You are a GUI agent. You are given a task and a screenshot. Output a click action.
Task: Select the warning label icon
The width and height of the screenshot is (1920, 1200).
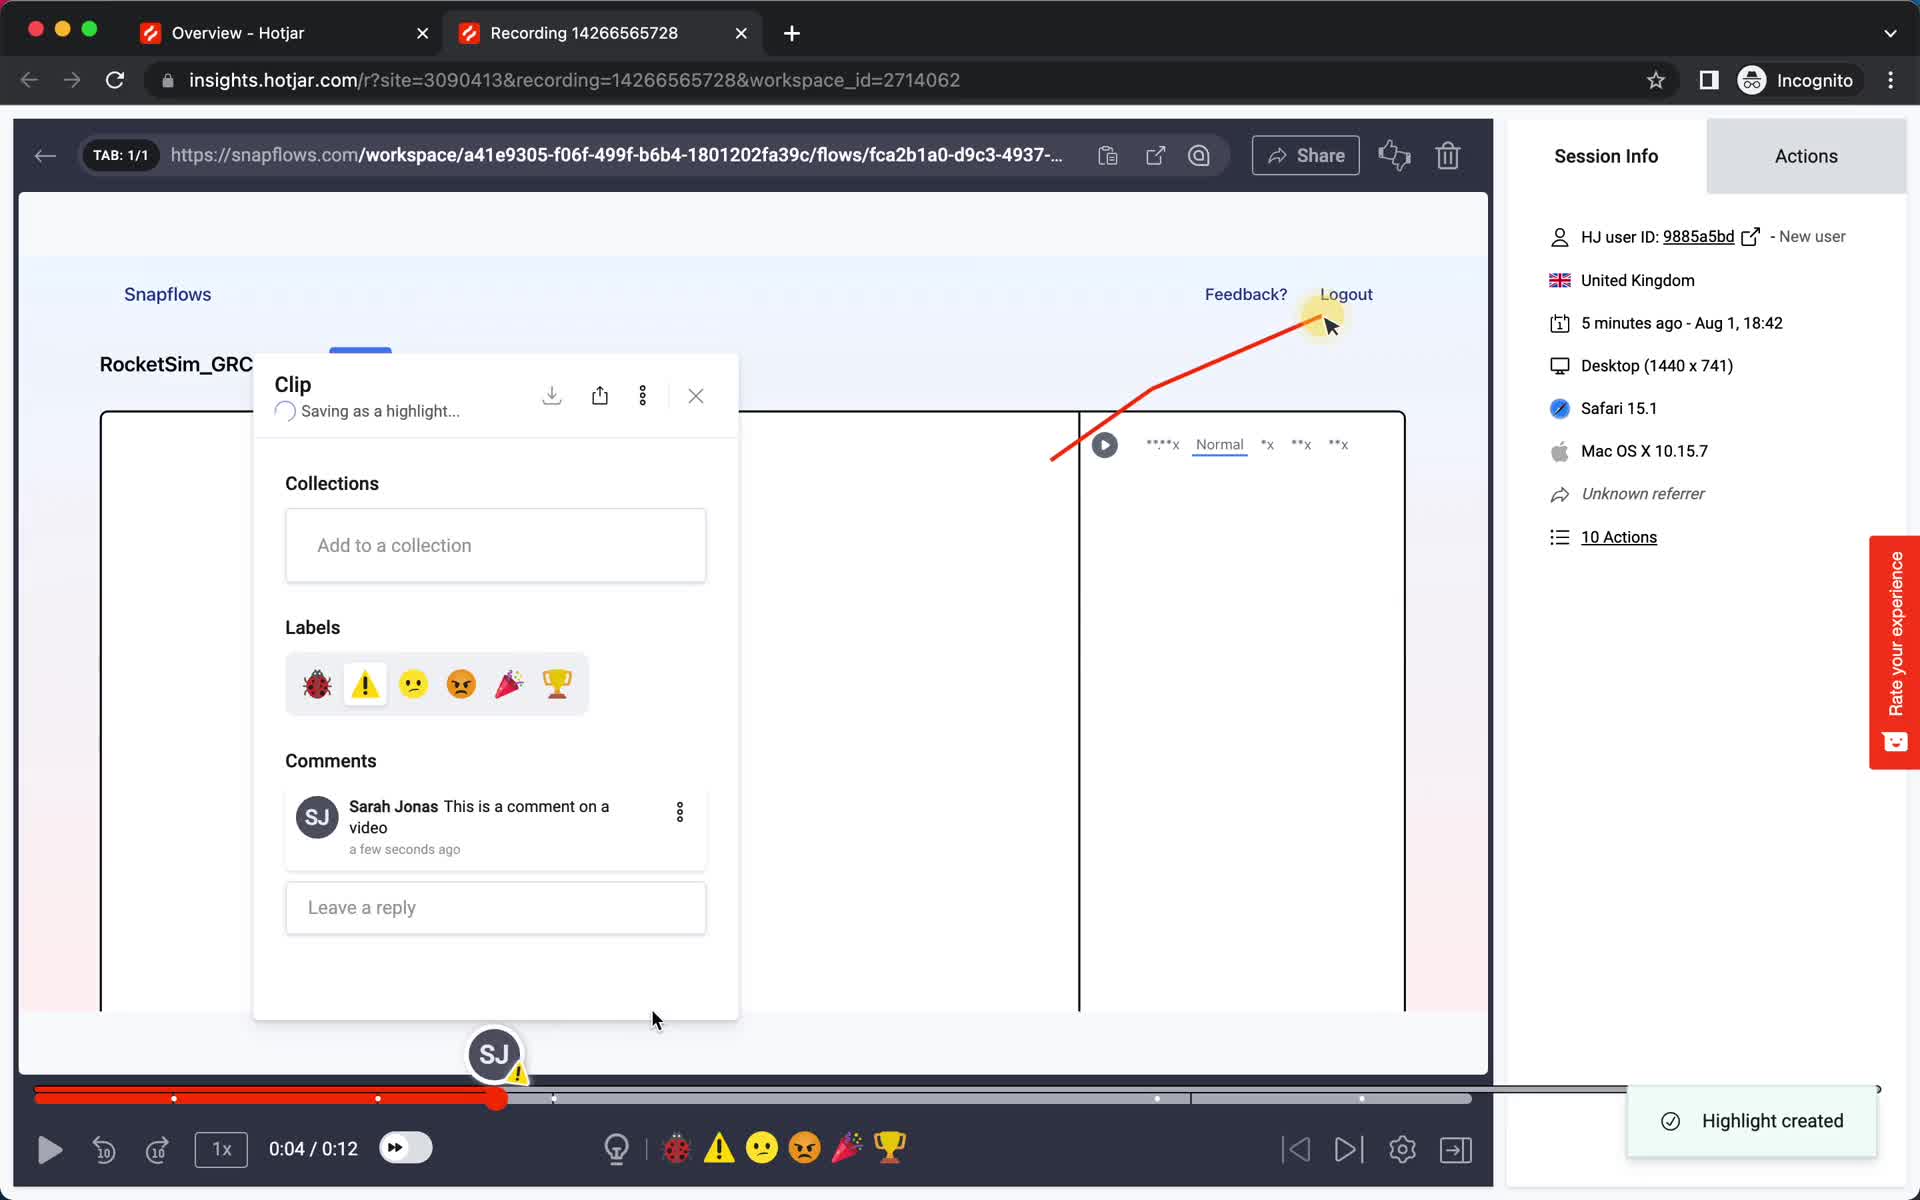pyautogui.click(x=365, y=684)
